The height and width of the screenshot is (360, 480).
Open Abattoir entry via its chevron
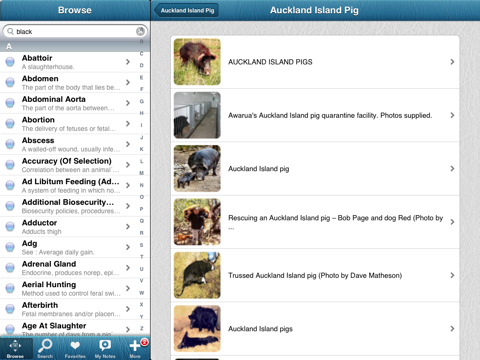point(128,62)
